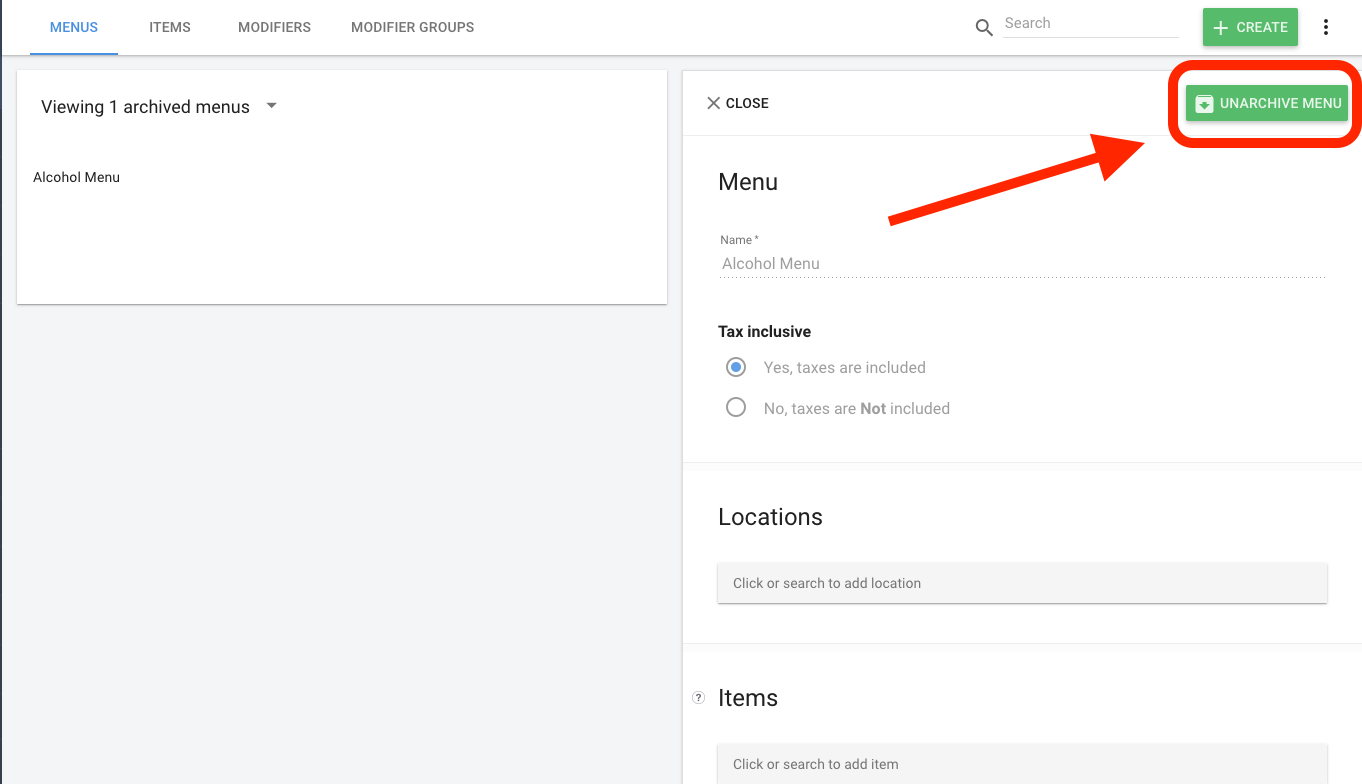Switch to the Menus tab

(x=74, y=27)
